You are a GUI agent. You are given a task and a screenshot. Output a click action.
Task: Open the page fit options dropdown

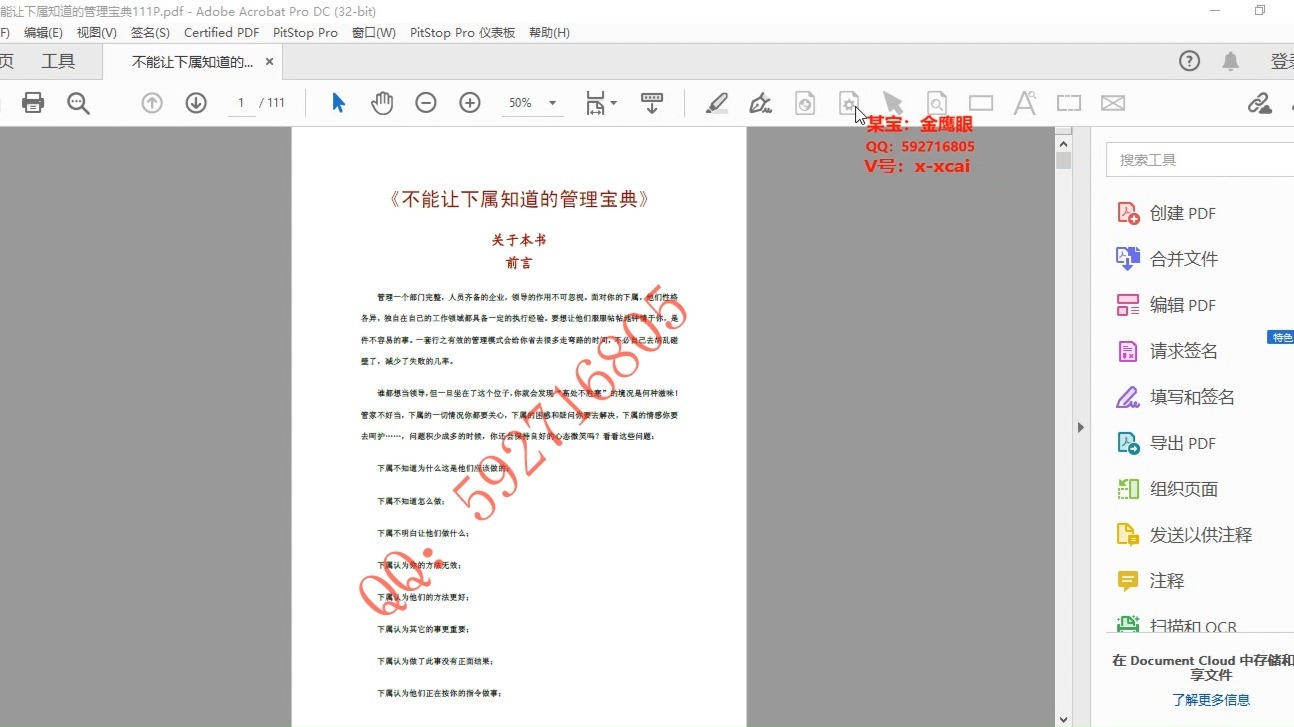(611, 103)
